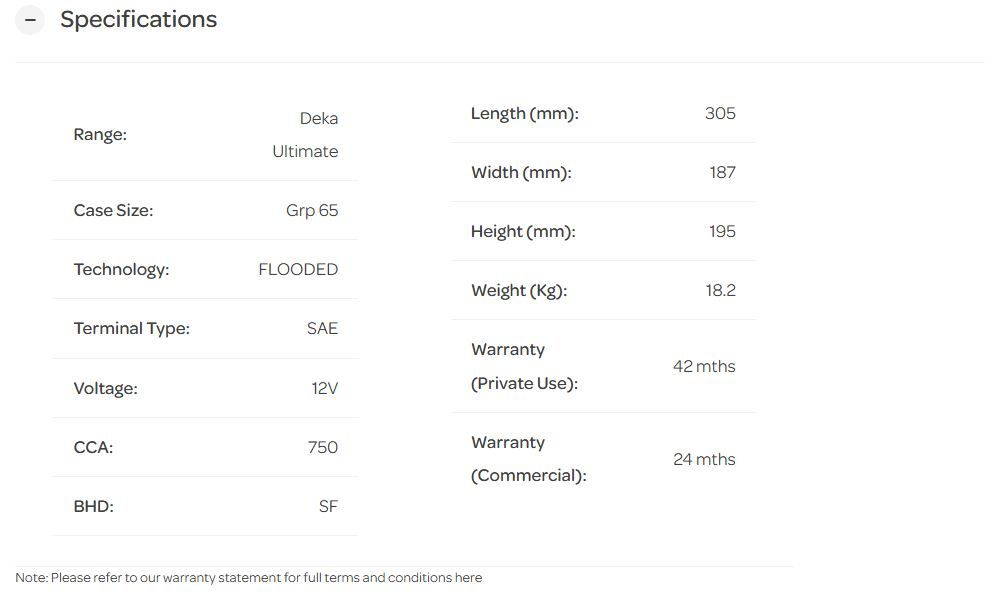
Task: Click the SAE terminal value
Action: point(322,329)
